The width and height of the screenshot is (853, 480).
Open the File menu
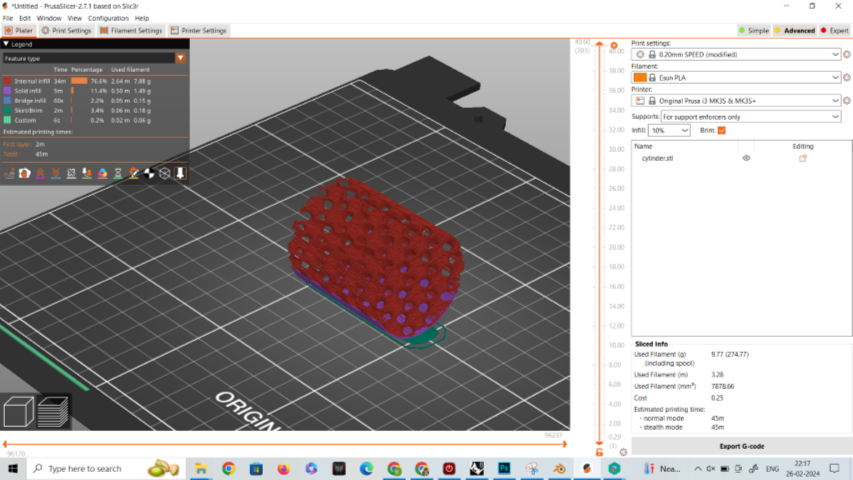[8, 18]
